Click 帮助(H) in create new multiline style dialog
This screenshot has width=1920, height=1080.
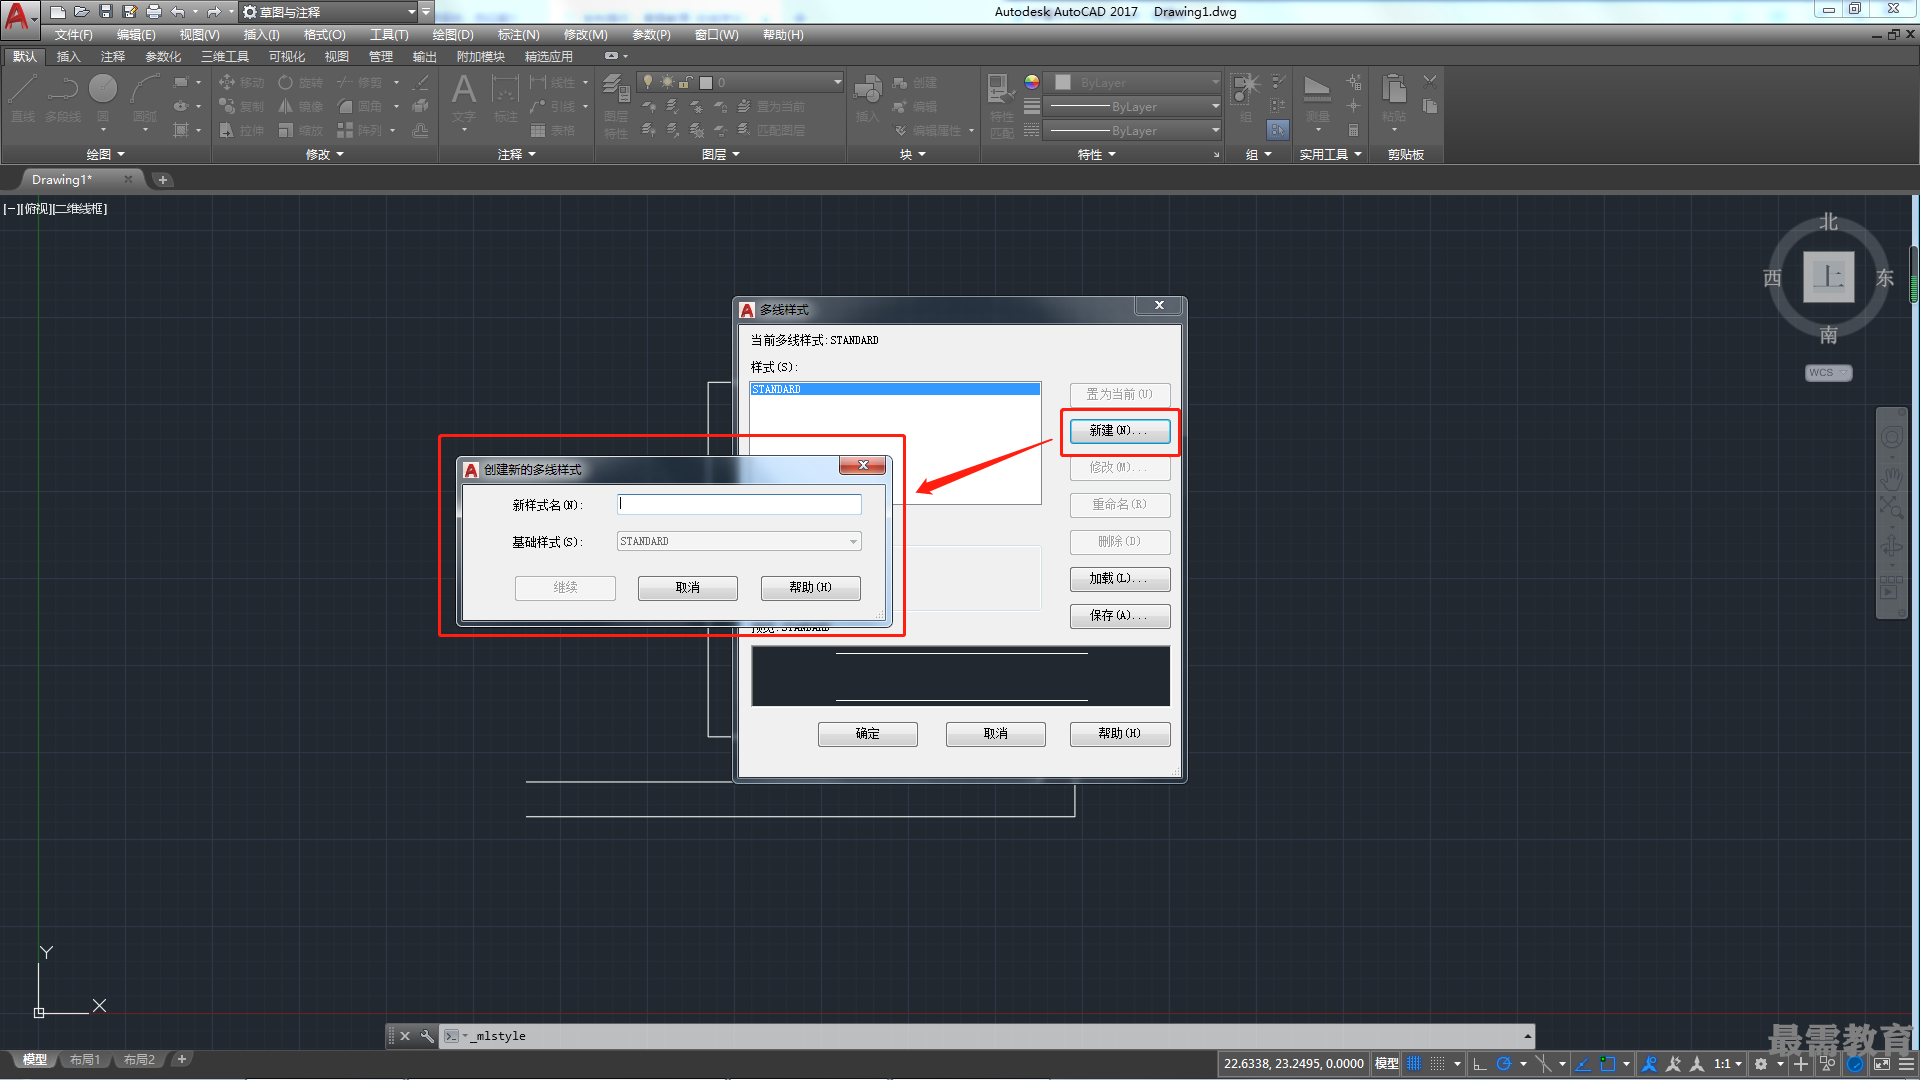(x=810, y=588)
